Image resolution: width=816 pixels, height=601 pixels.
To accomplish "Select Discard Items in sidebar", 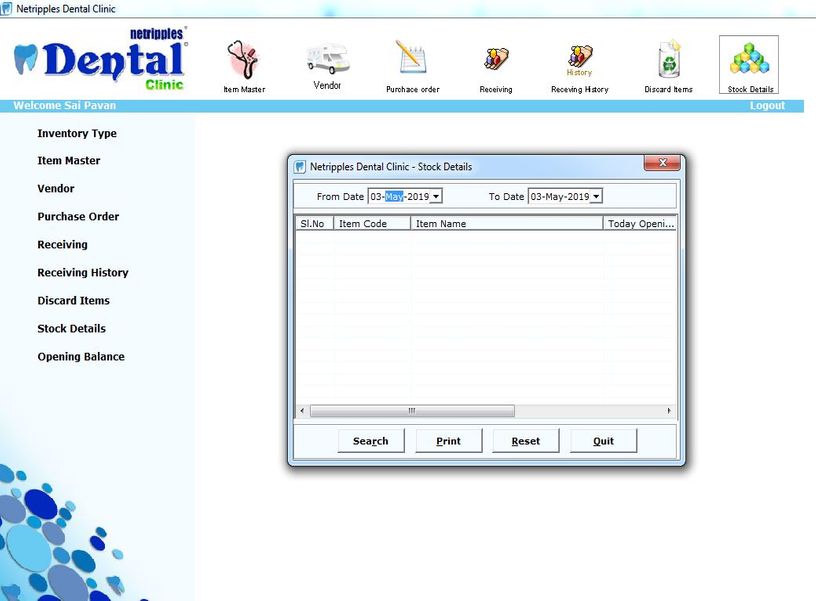I will (73, 301).
